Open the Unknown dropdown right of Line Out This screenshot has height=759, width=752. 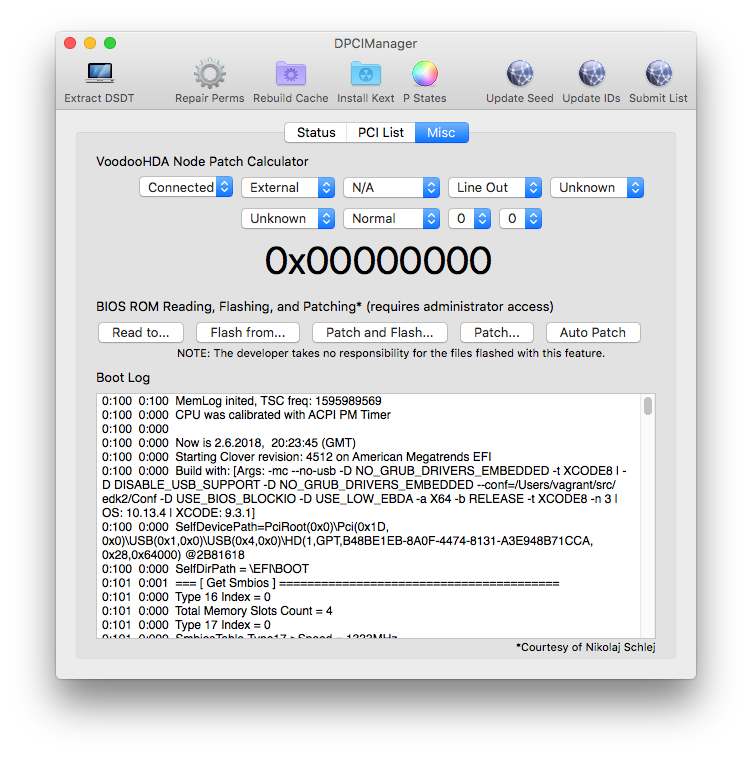pyautogui.click(x=597, y=187)
